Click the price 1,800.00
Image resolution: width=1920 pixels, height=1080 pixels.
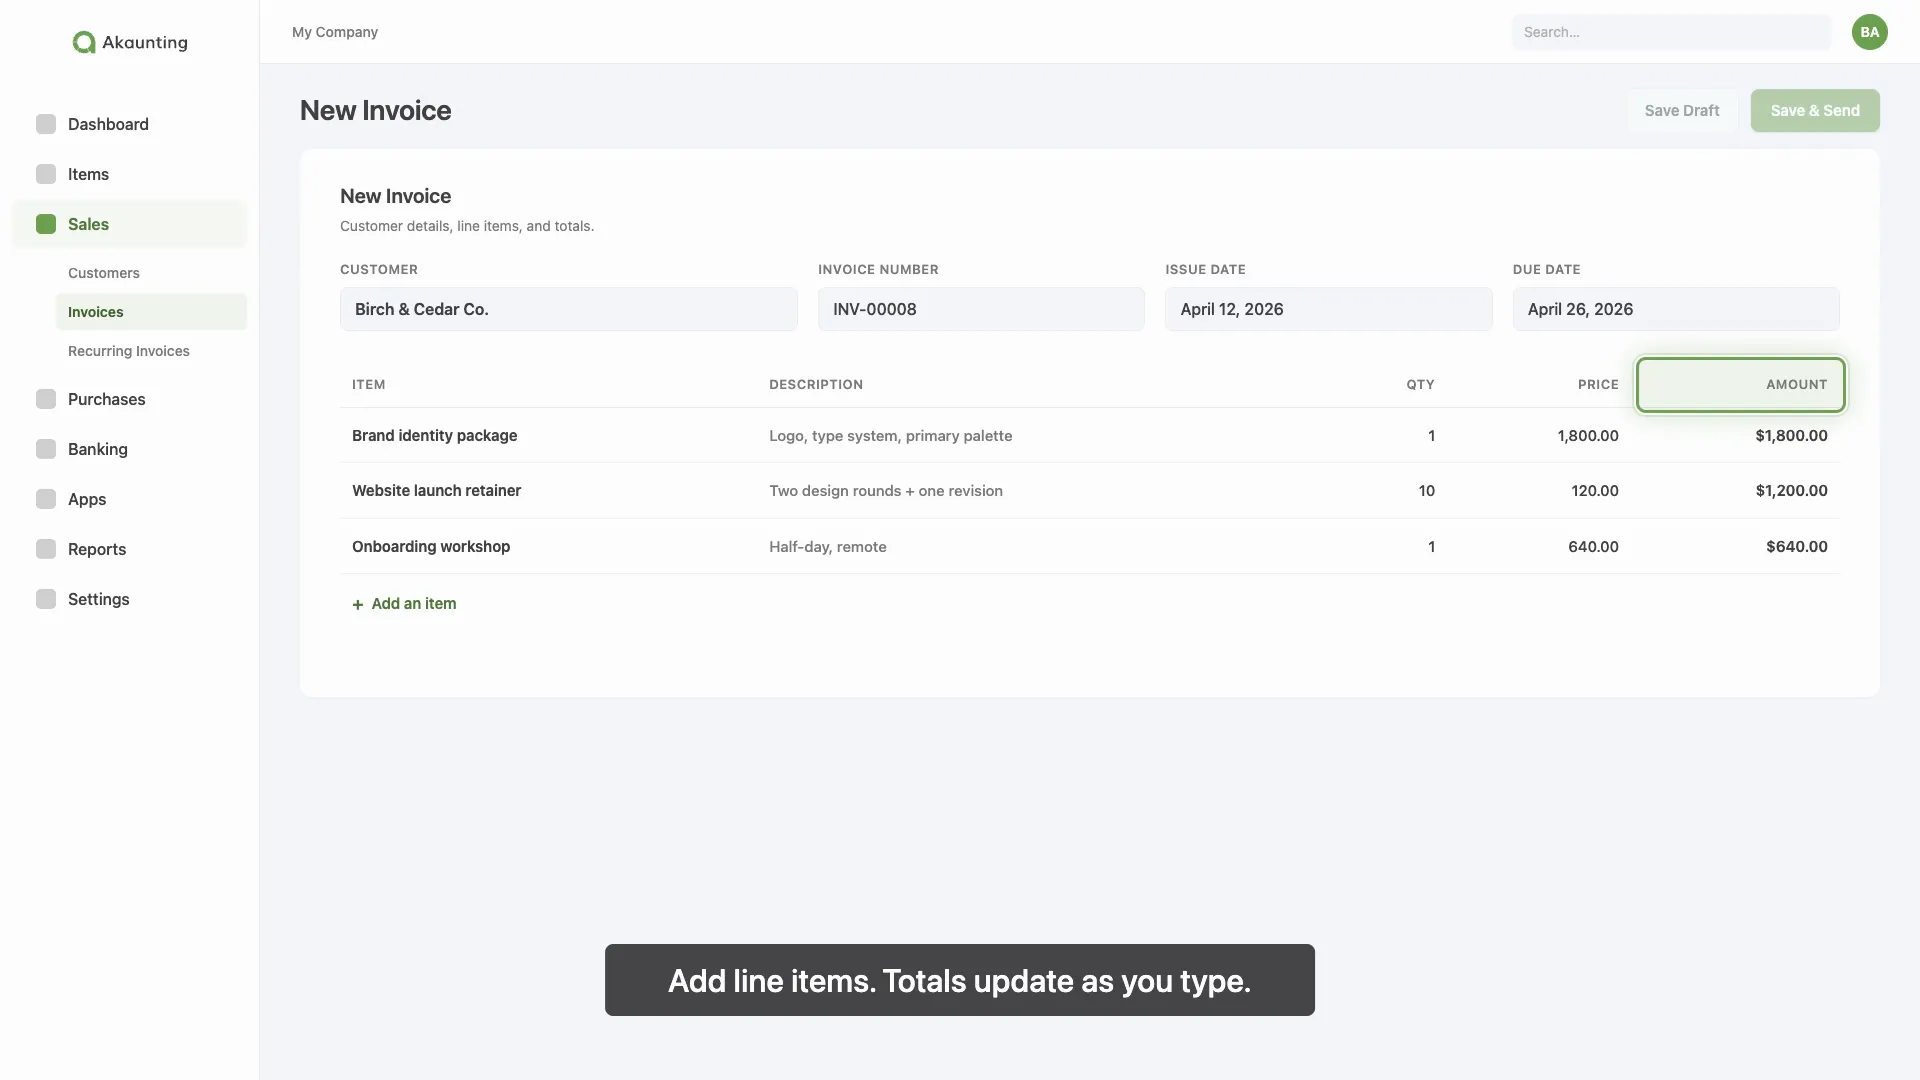click(x=1588, y=435)
